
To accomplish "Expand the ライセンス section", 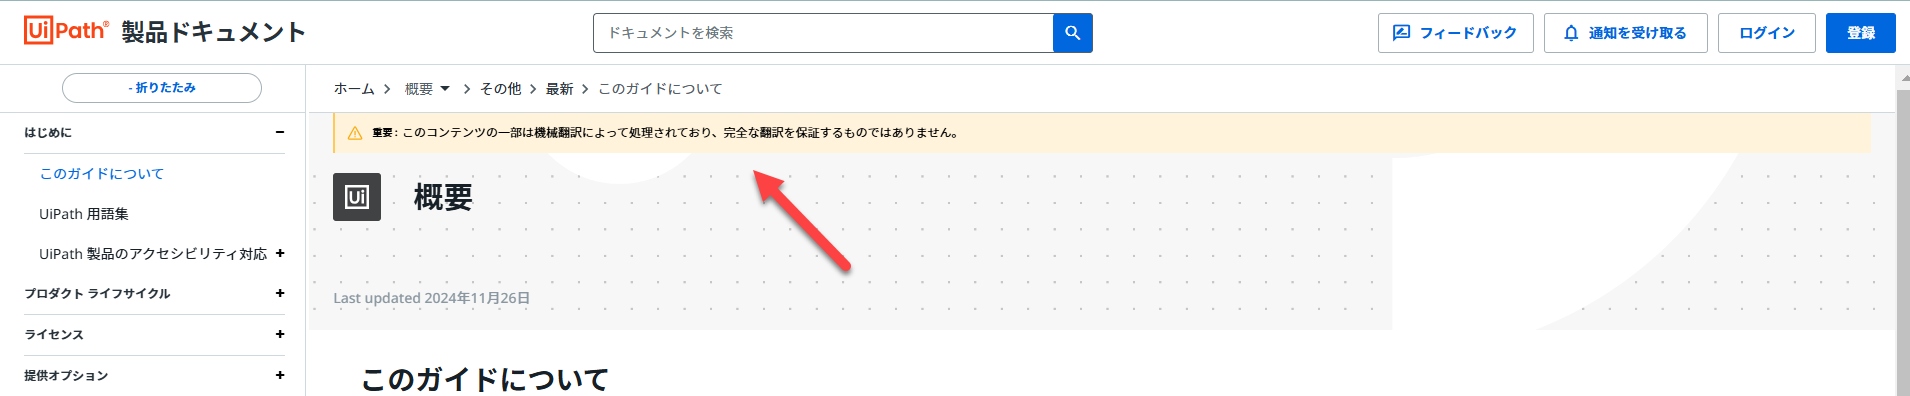I will pos(280,334).
